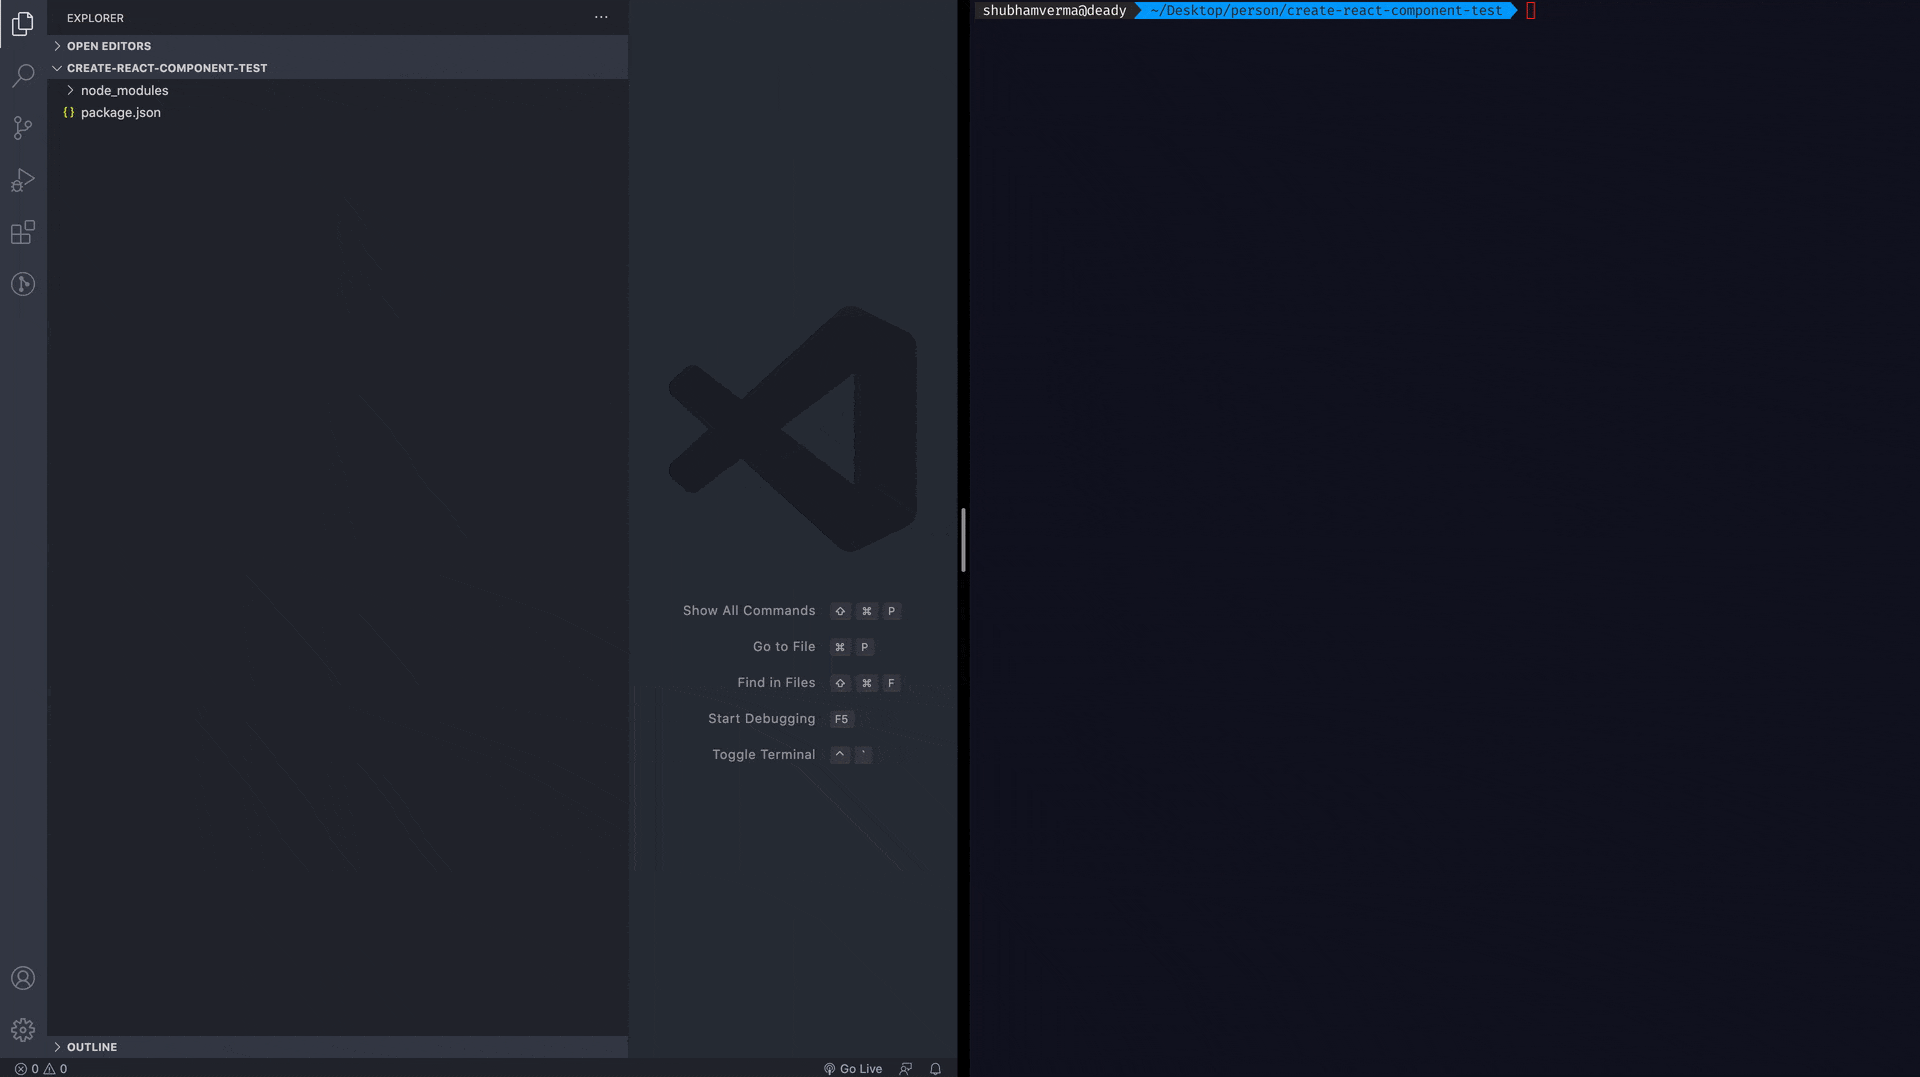Click Toggle Terminal shortcut hint
Viewport: 1920px width, 1077px height.
[x=763, y=755]
